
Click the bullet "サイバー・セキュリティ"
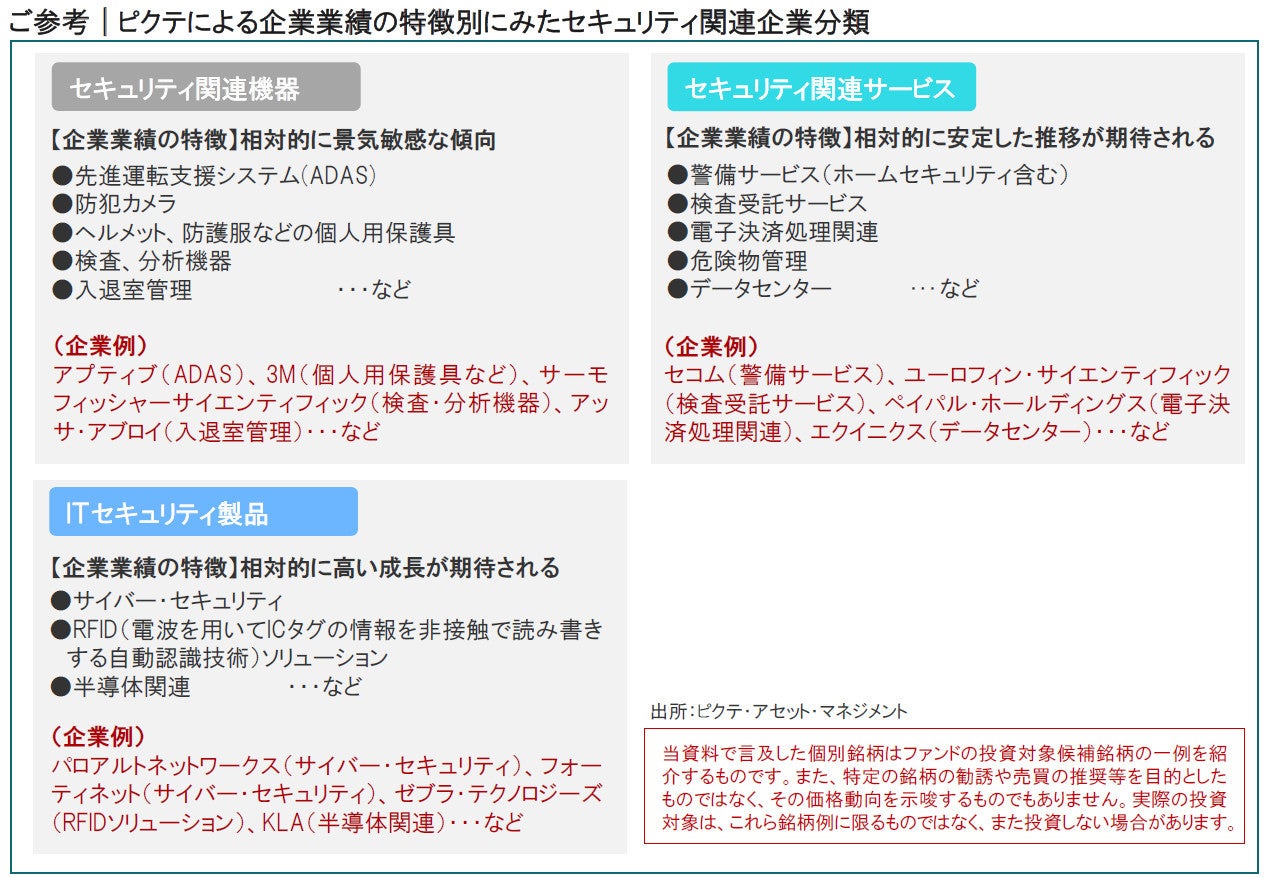pos(168,601)
